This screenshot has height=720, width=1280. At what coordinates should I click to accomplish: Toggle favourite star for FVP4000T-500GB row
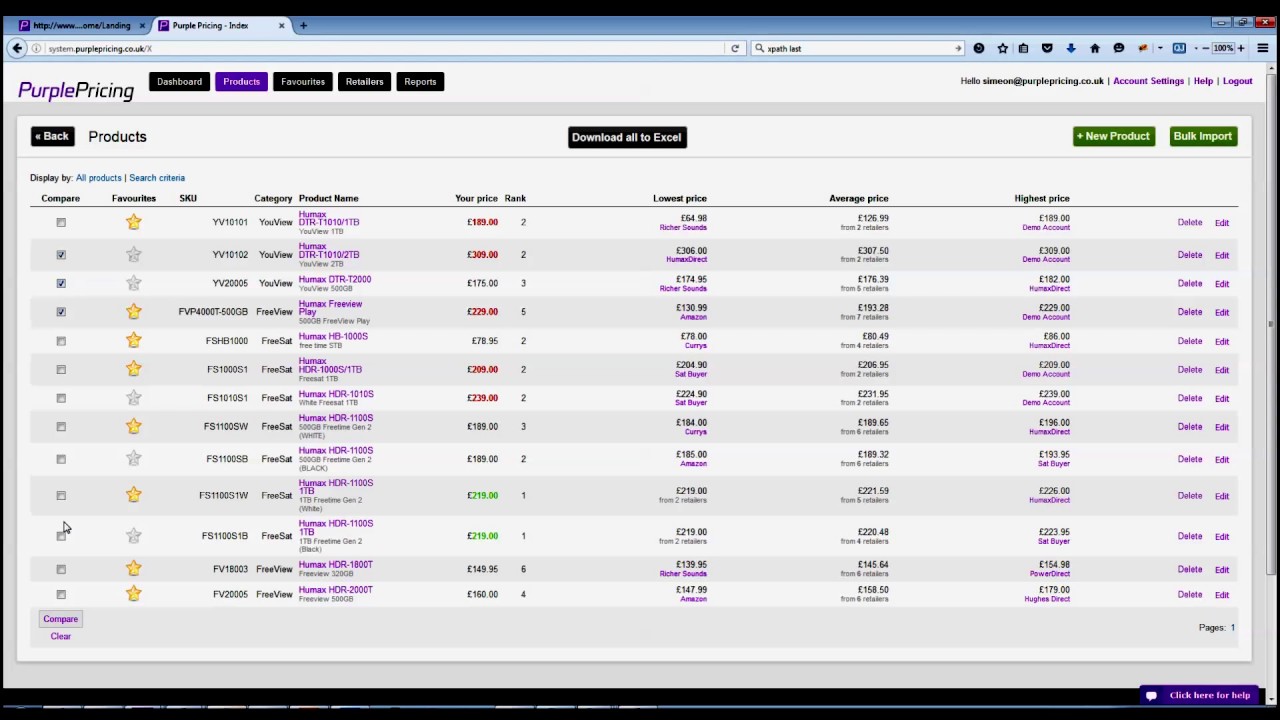(x=134, y=312)
